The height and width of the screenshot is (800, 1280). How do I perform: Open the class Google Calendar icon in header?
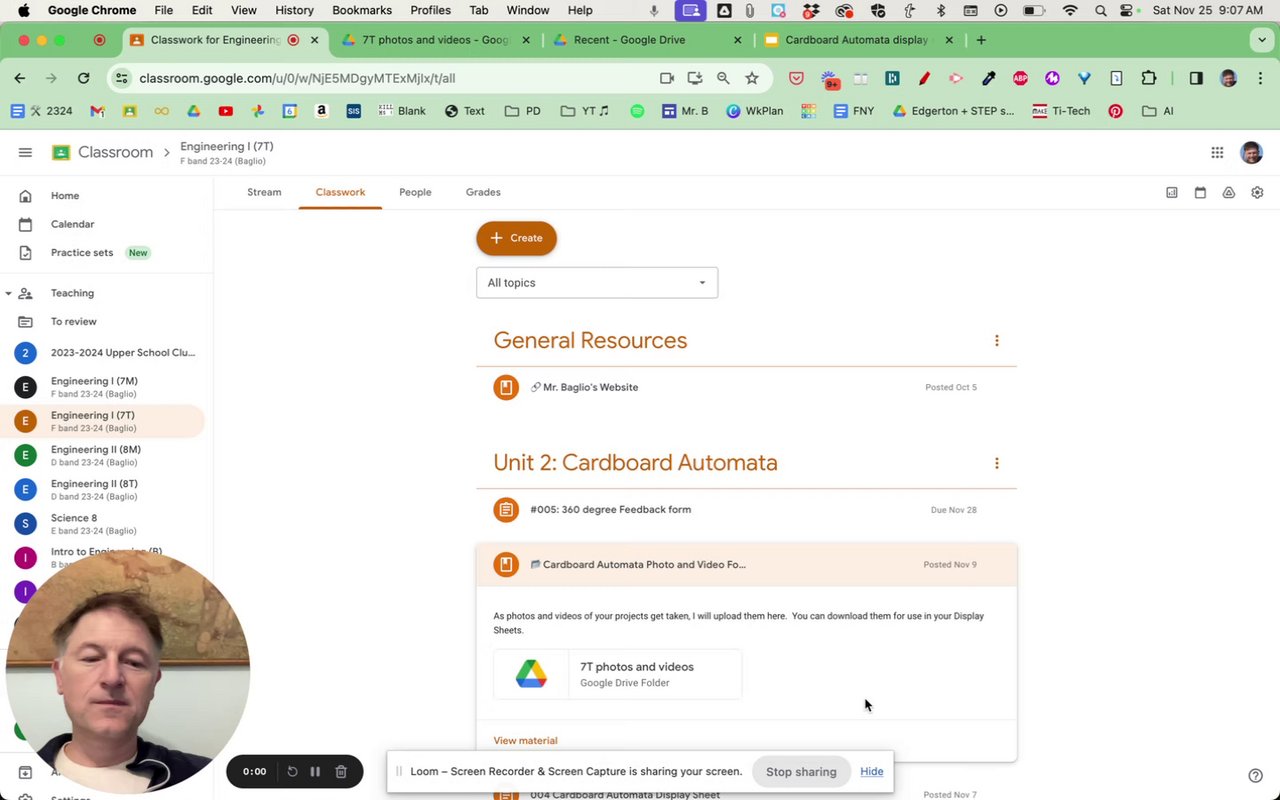click(1200, 192)
